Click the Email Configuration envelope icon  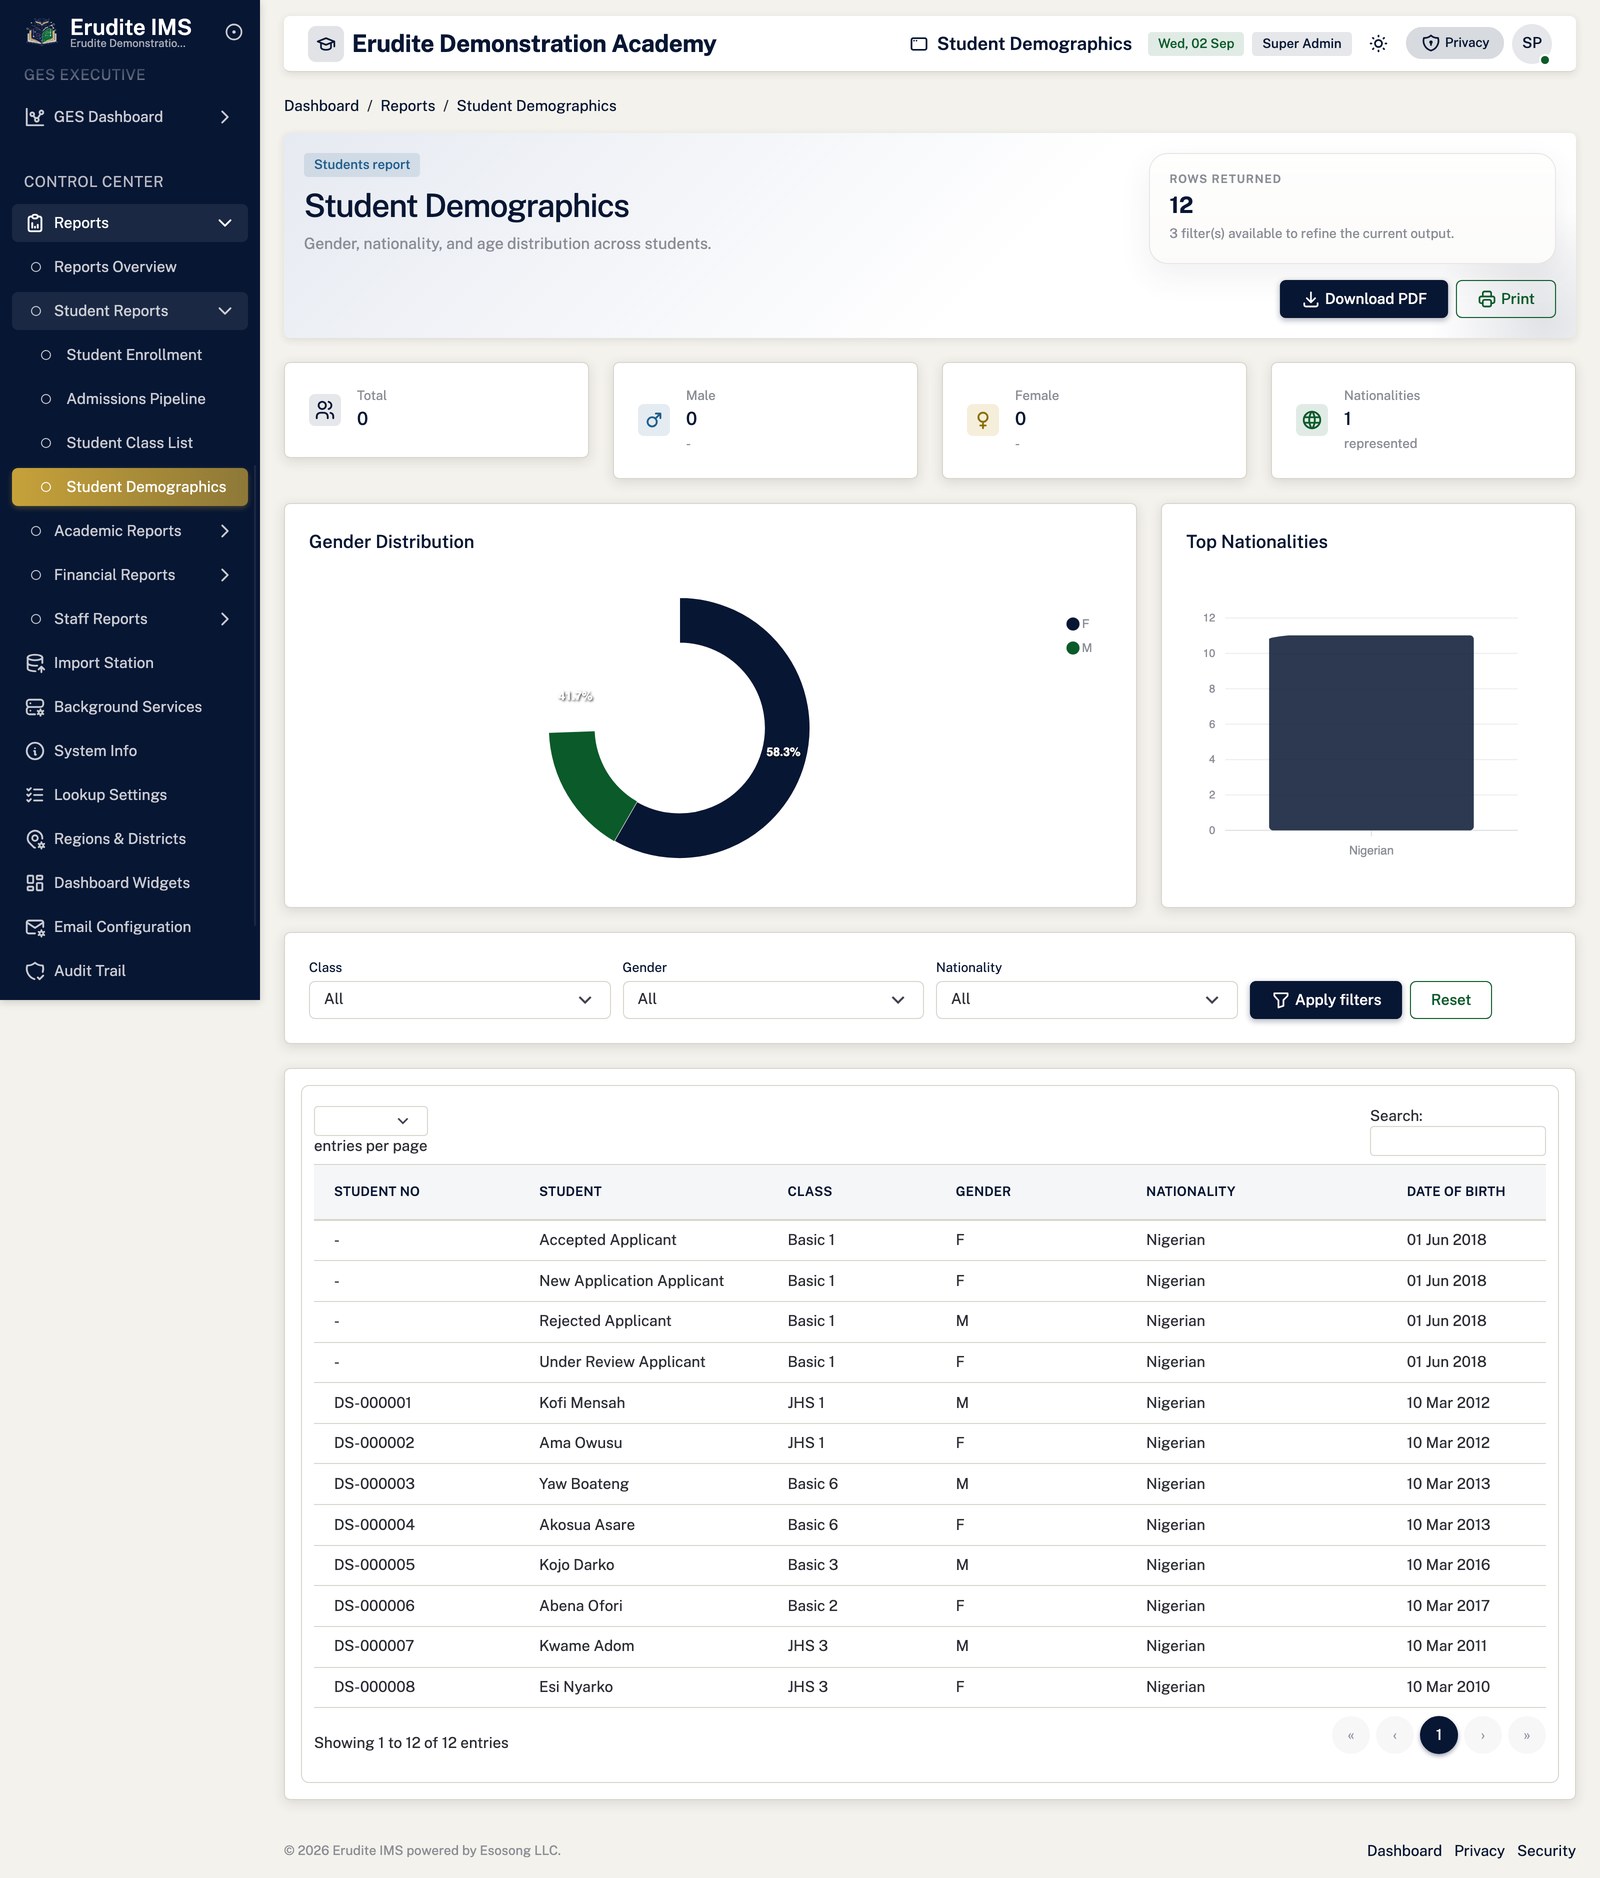(35, 927)
